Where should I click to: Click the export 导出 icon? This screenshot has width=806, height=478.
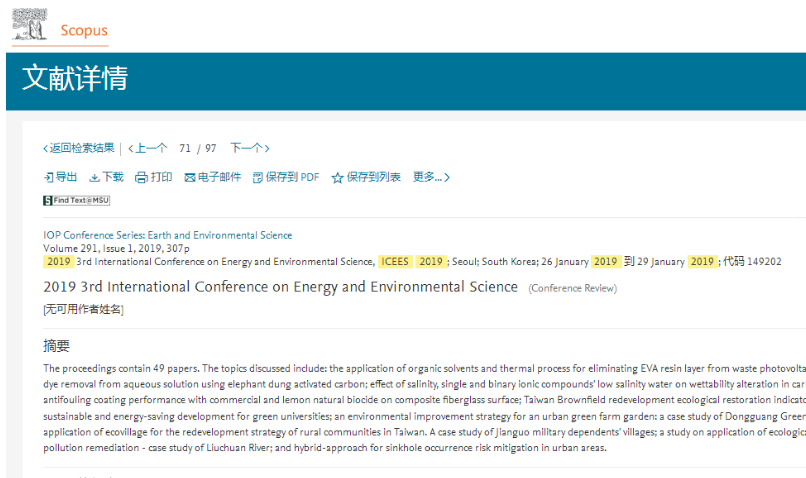pos(48,178)
